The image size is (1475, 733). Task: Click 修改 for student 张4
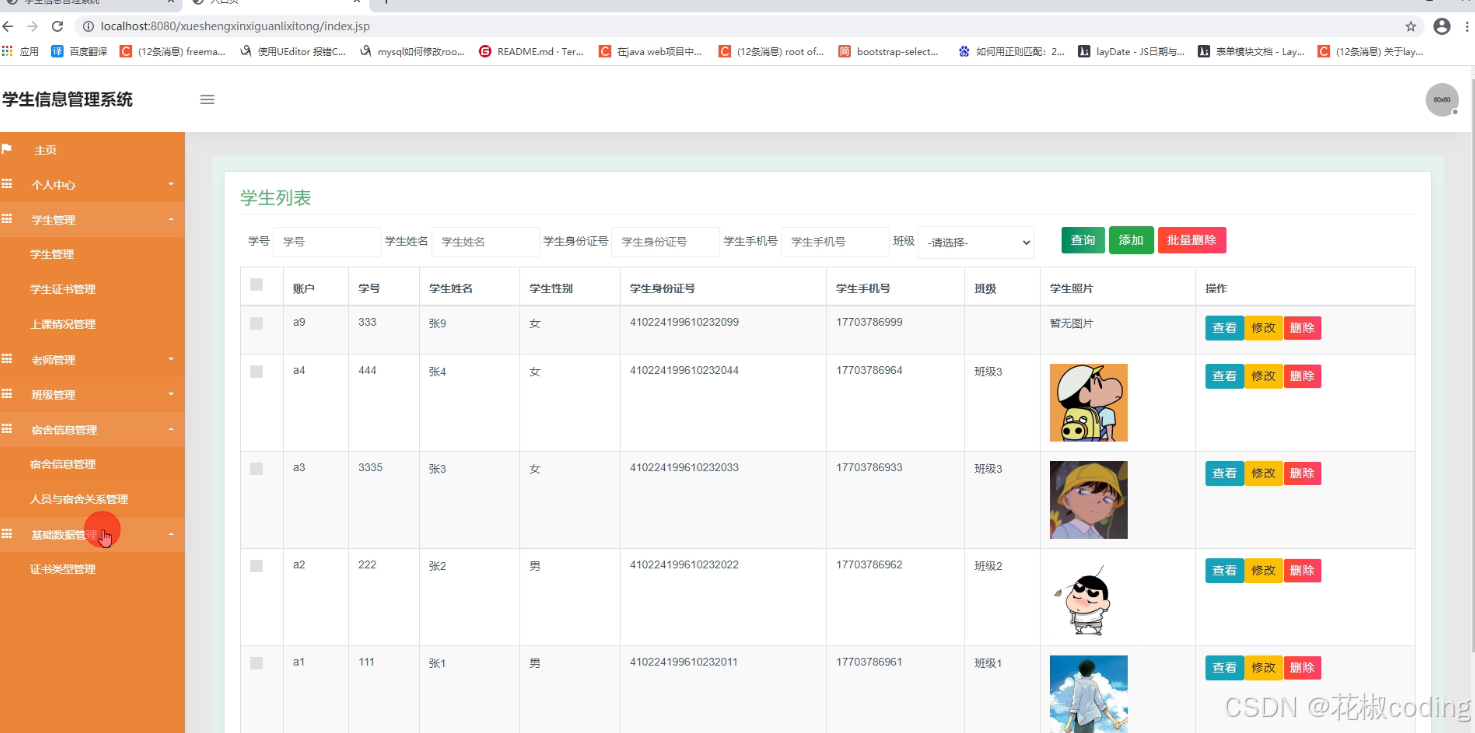coord(1264,376)
